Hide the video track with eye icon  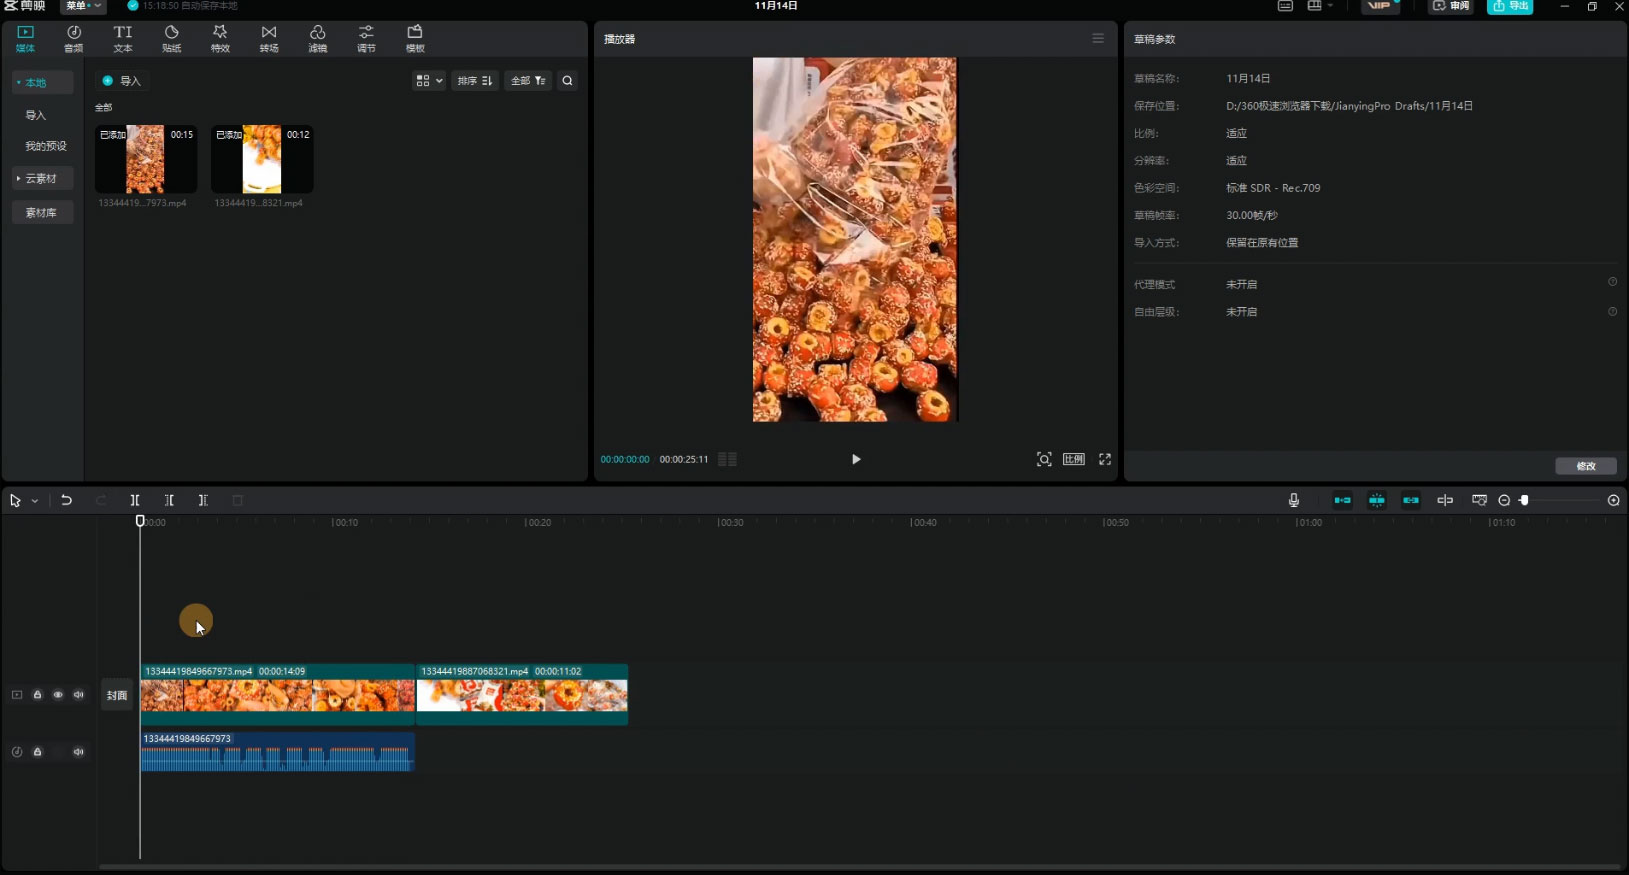point(58,695)
